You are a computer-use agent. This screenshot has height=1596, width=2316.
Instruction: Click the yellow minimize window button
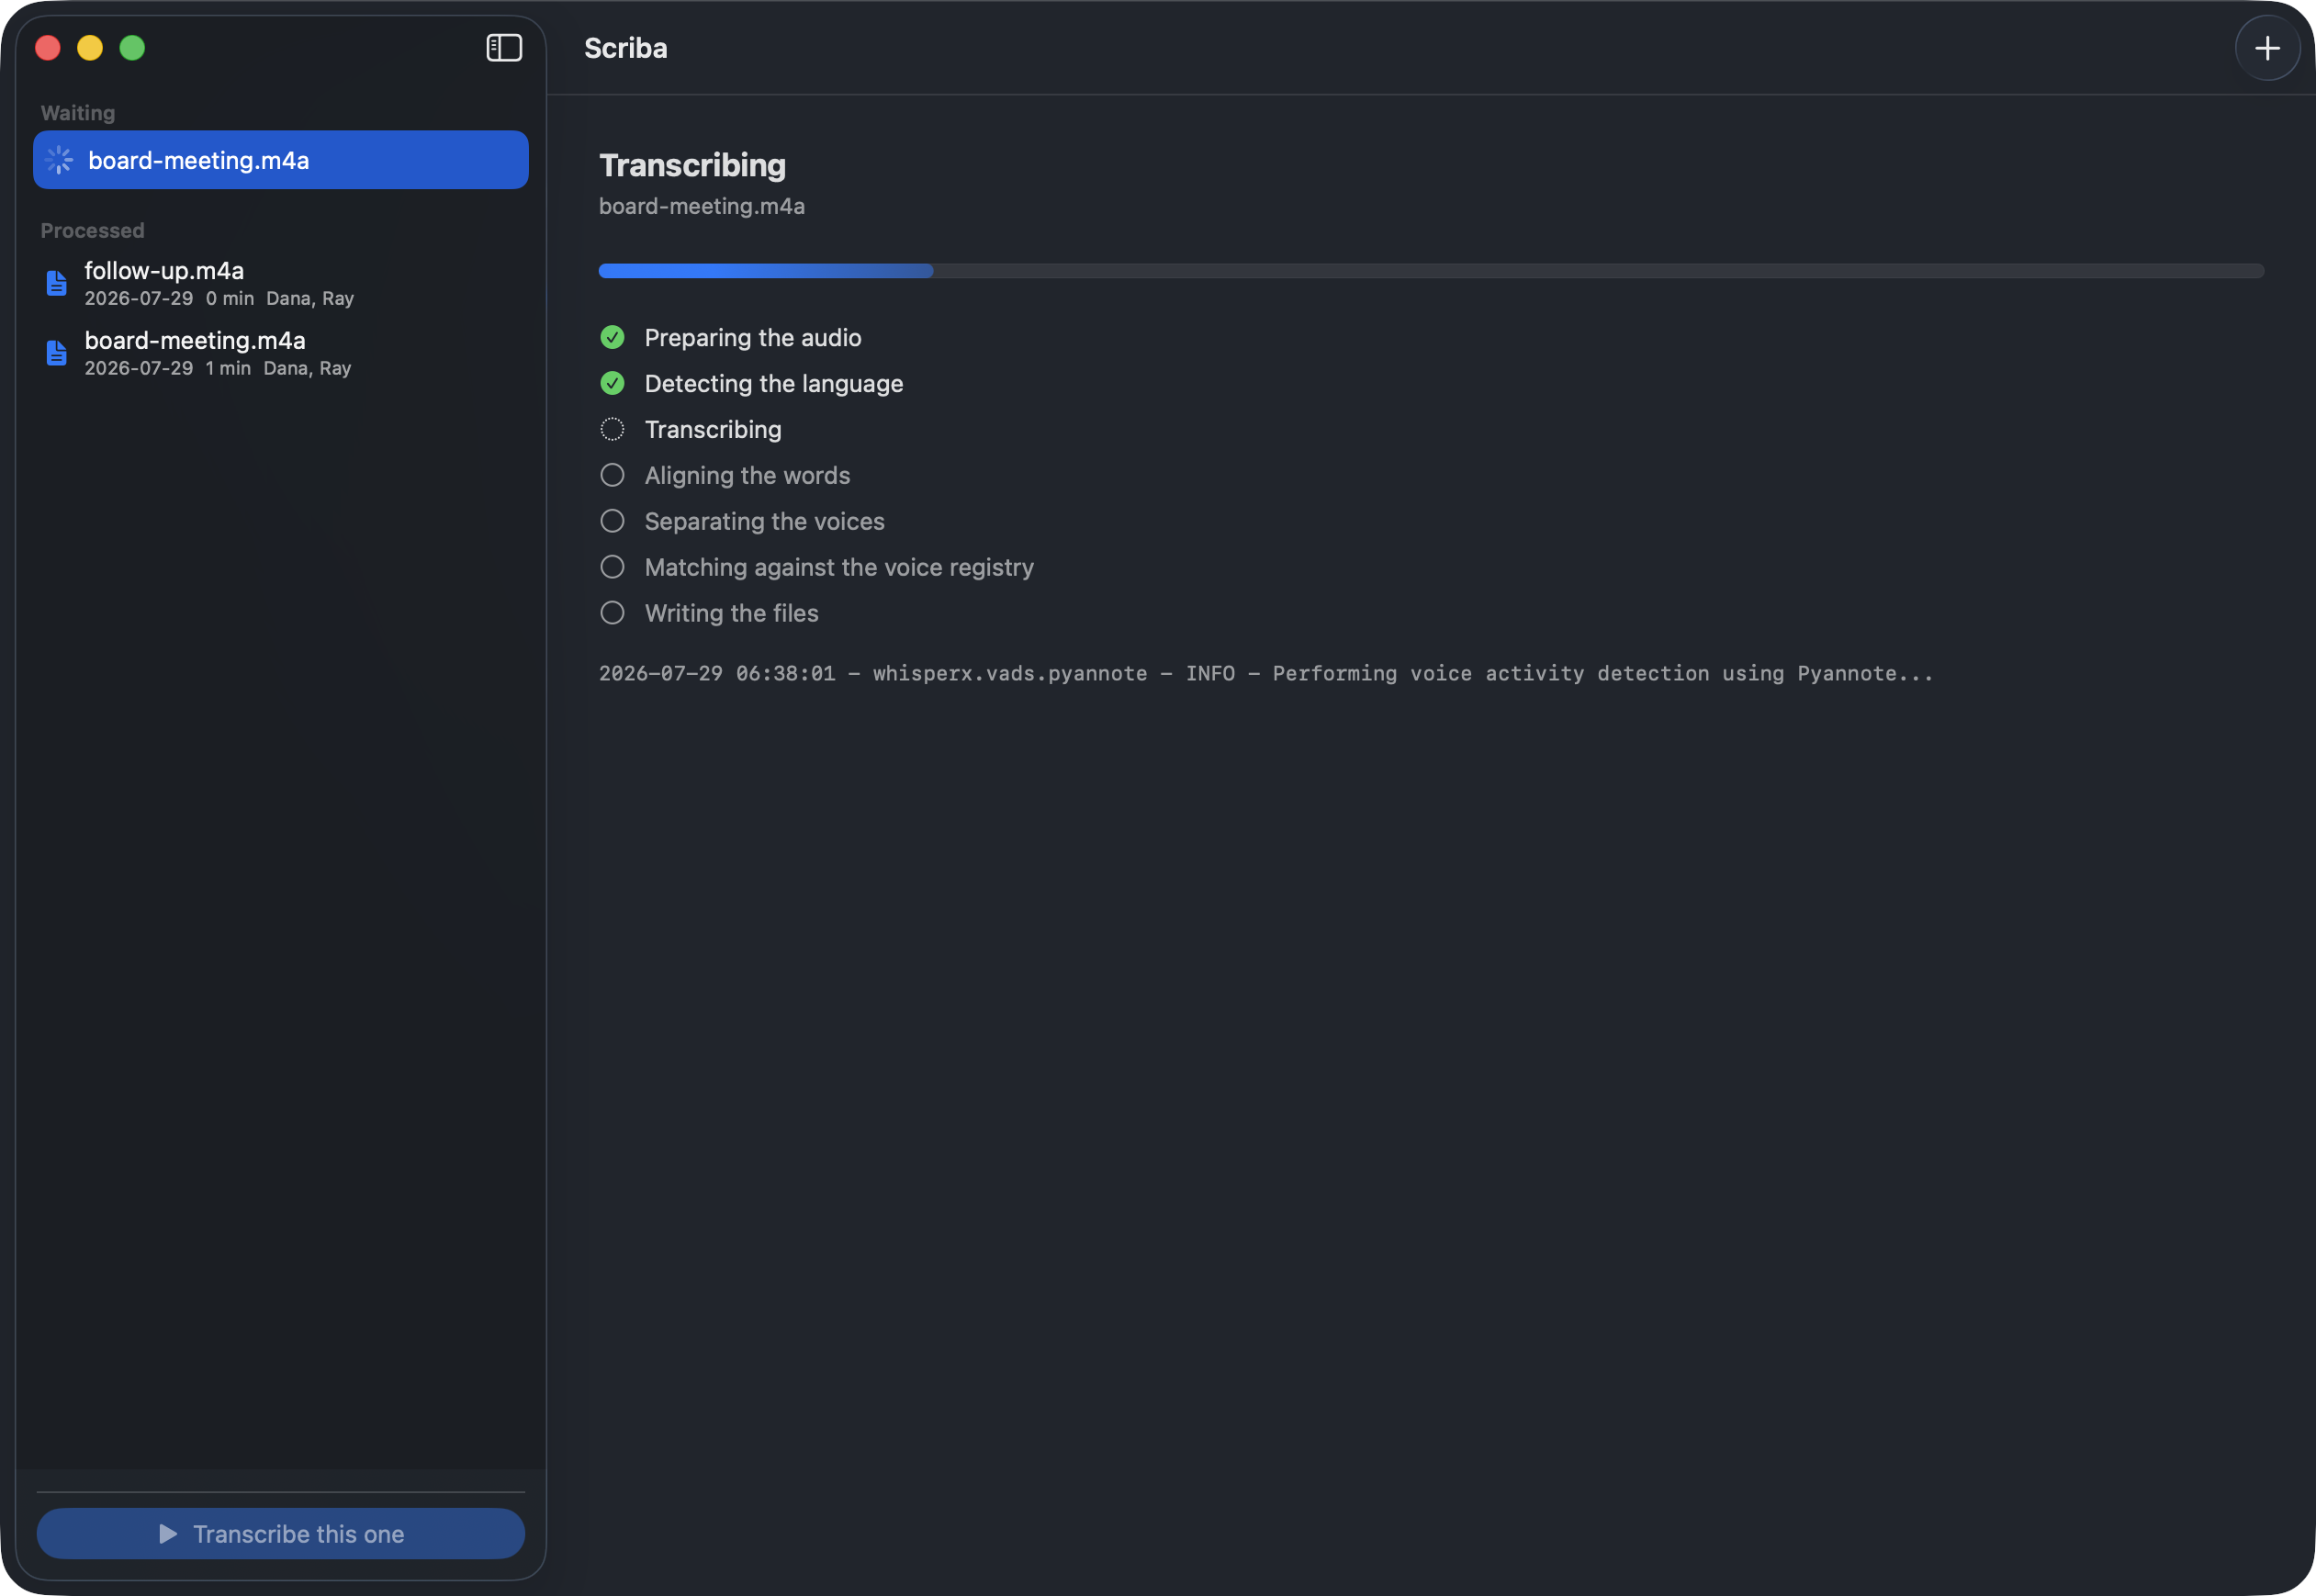(x=90, y=48)
